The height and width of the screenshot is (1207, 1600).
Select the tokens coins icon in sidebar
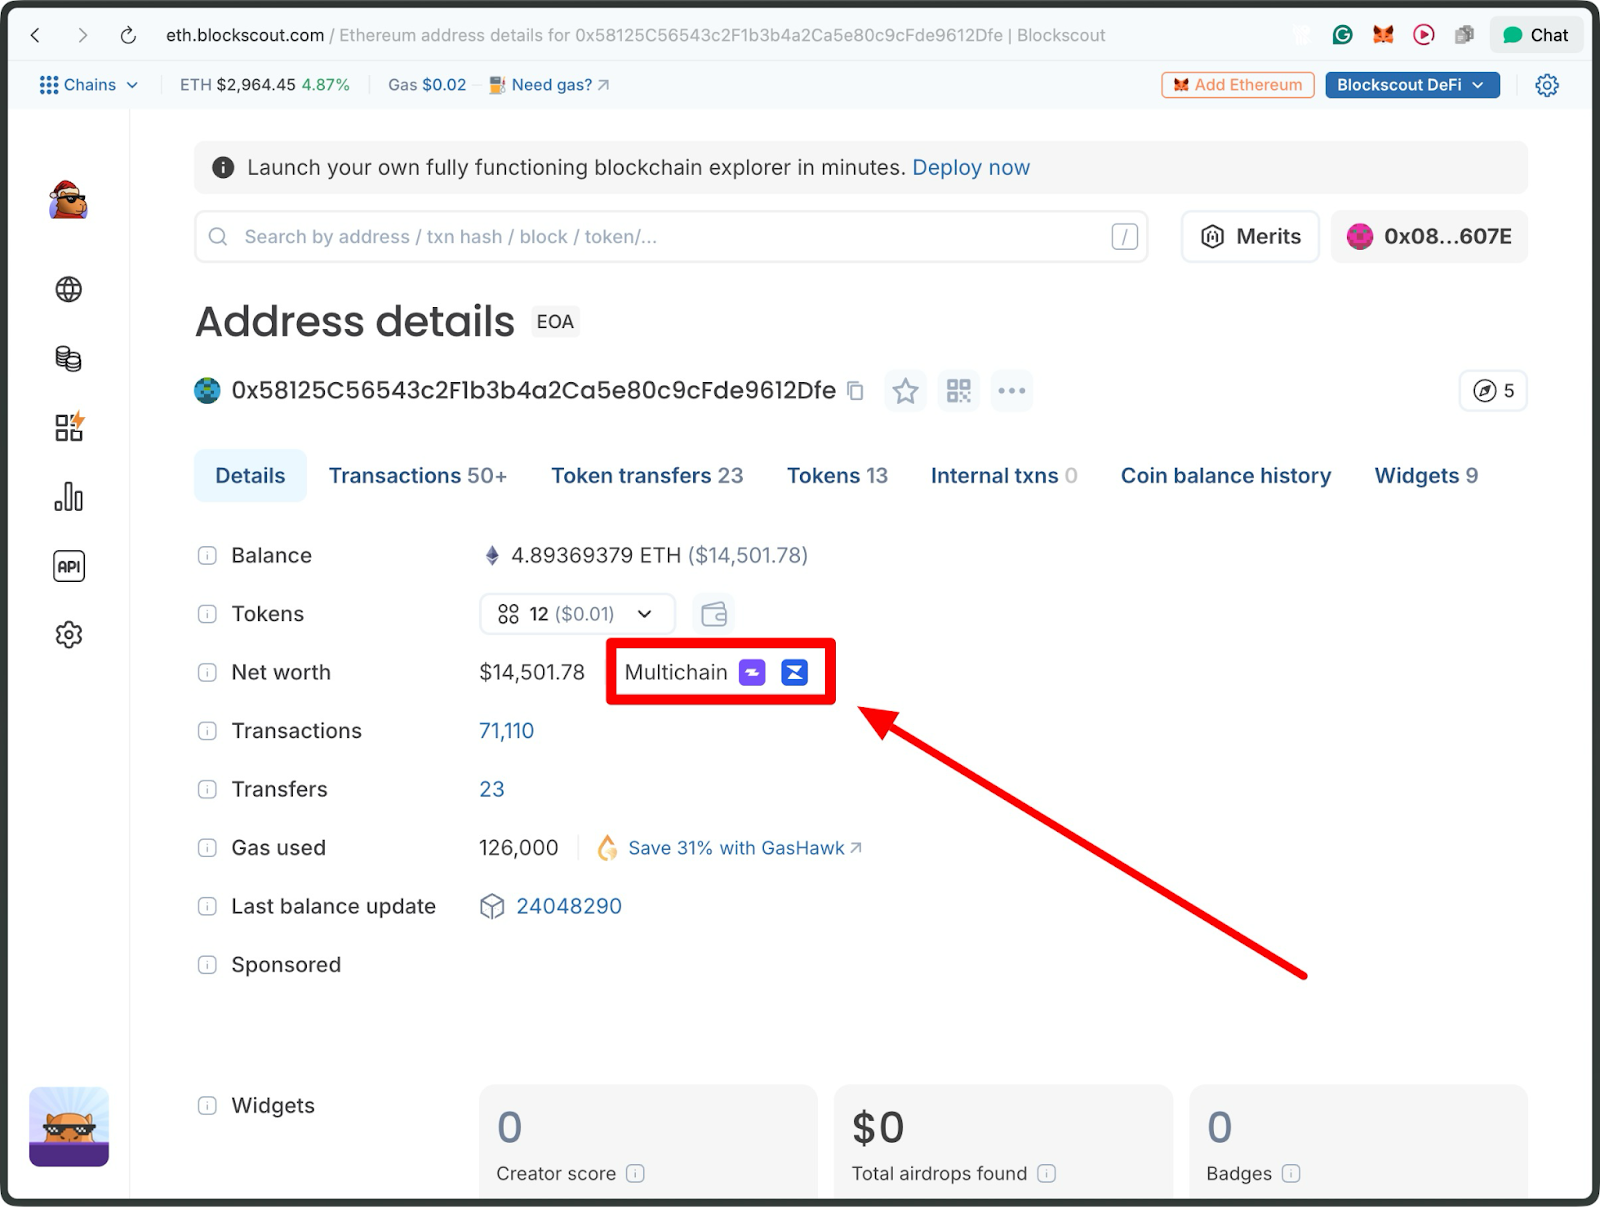coord(68,358)
